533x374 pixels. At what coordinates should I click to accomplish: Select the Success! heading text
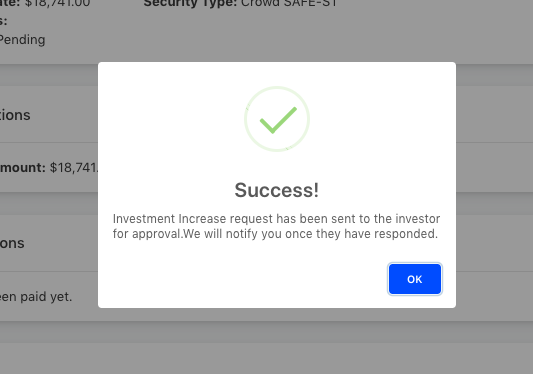coord(277,190)
